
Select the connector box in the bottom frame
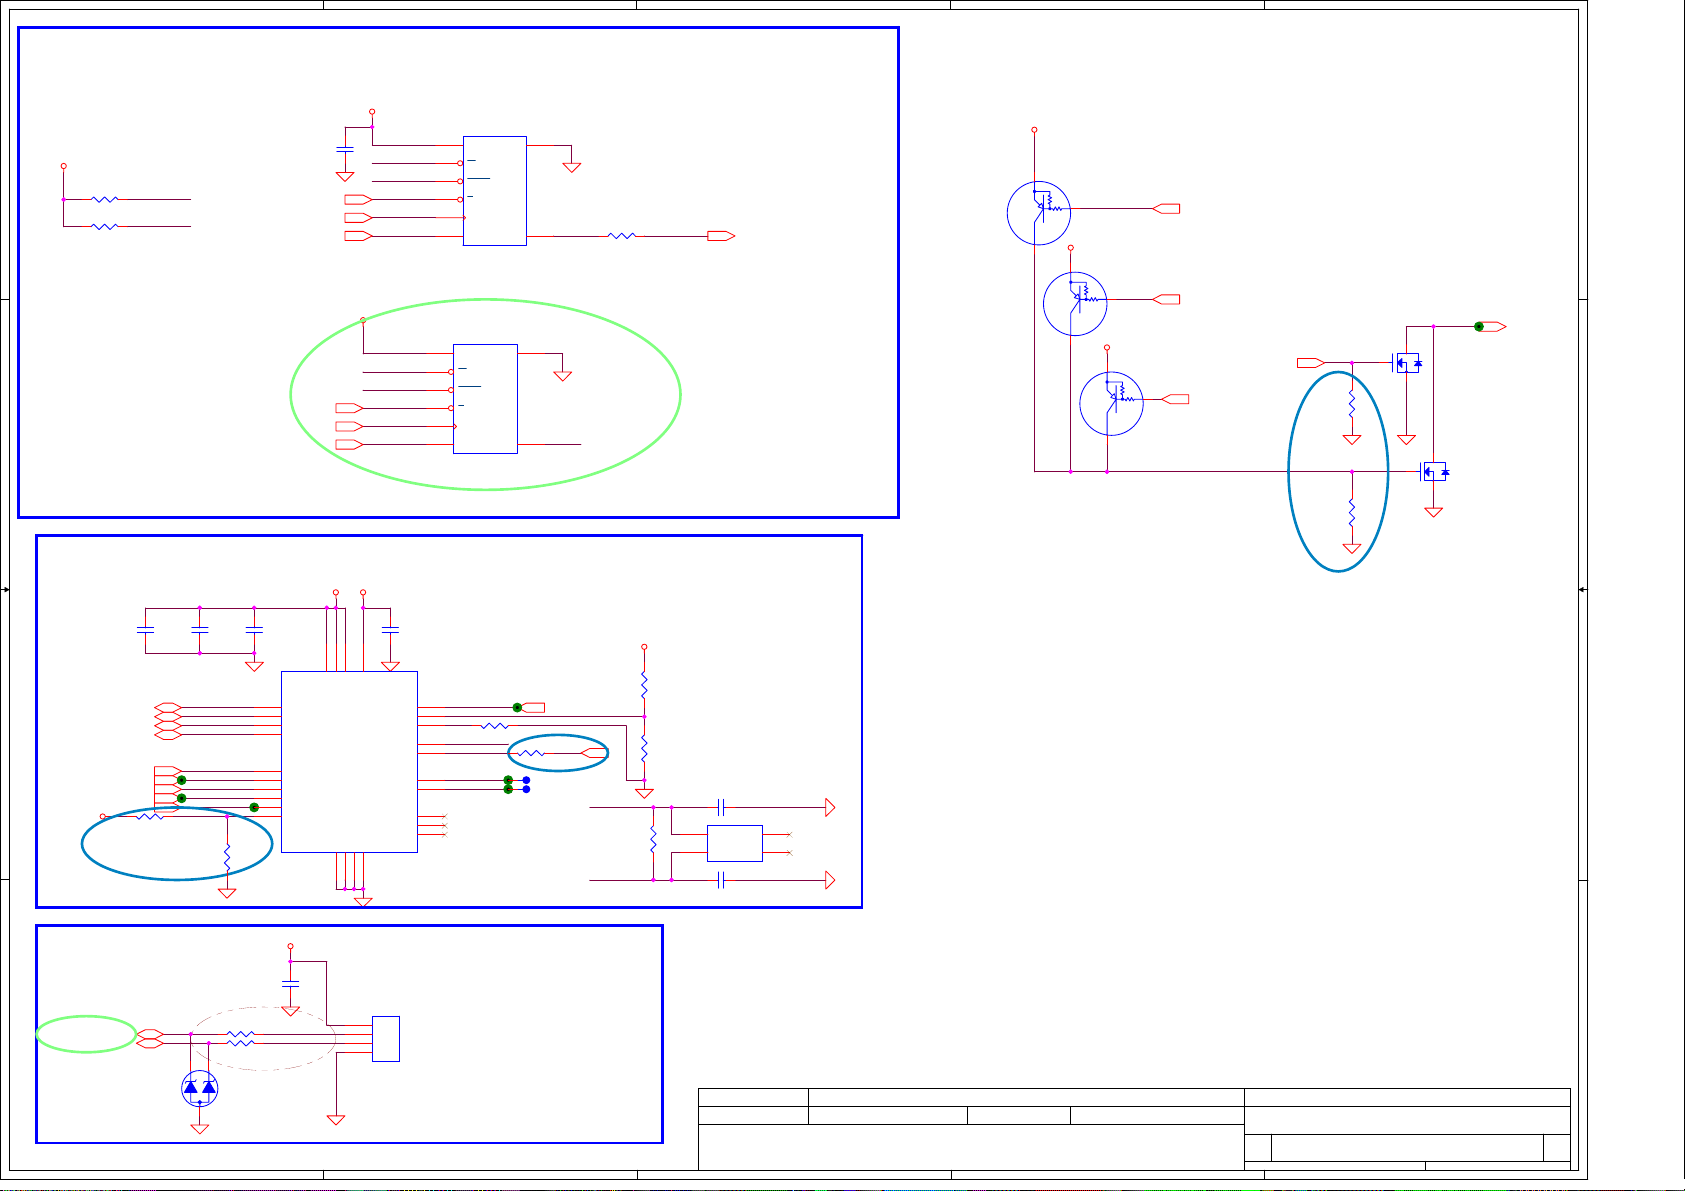point(386,1039)
